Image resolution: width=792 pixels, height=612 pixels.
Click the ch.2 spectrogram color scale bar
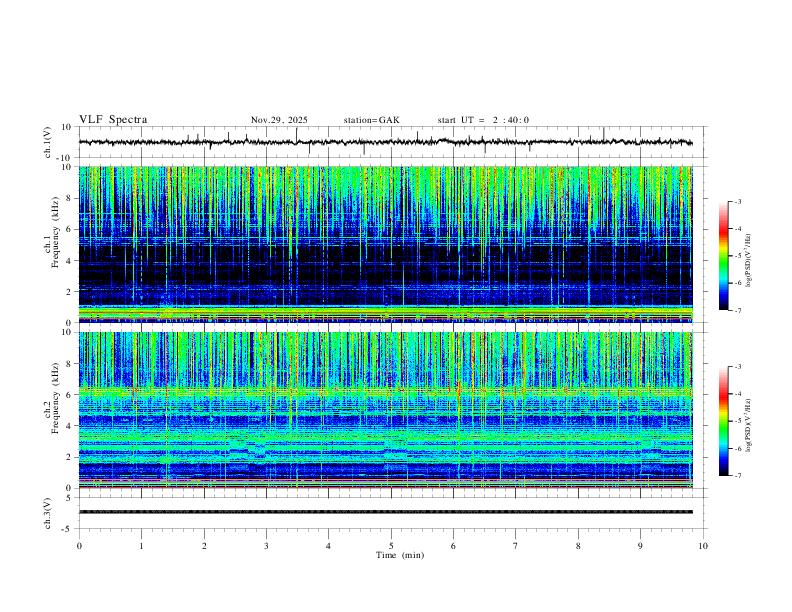[724, 421]
